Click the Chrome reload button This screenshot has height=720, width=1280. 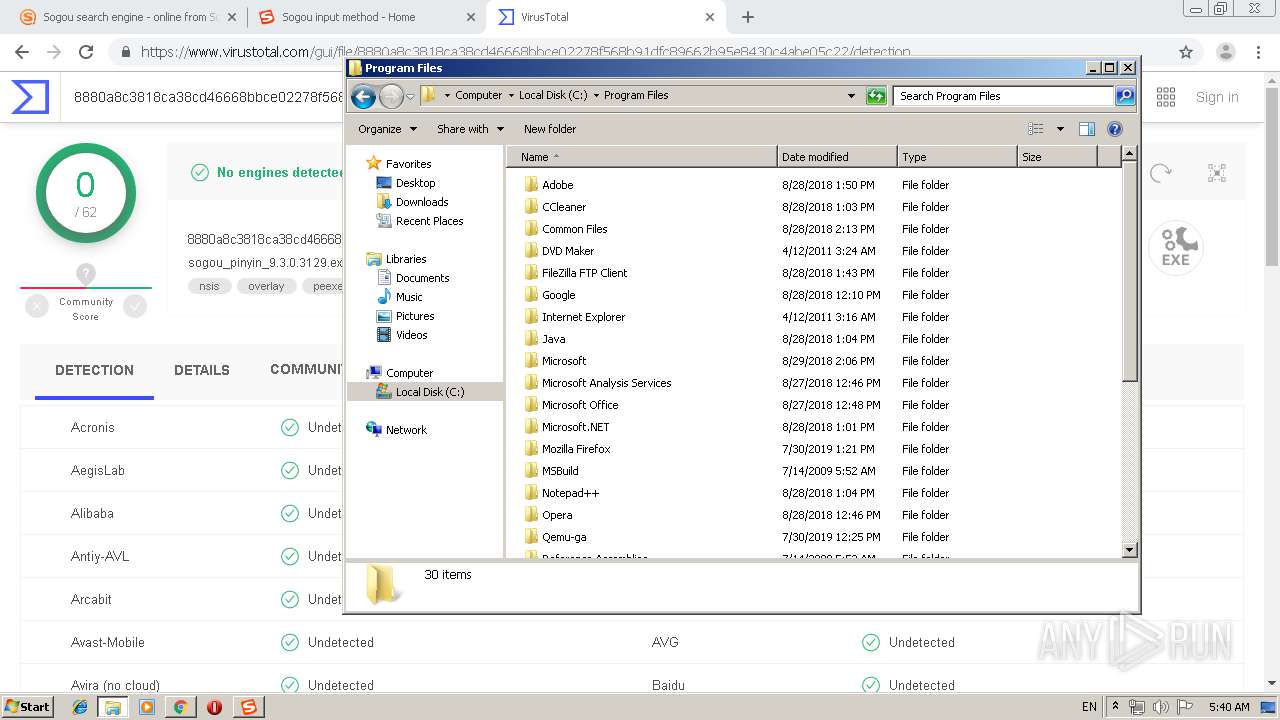pyautogui.click(x=86, y=52)
